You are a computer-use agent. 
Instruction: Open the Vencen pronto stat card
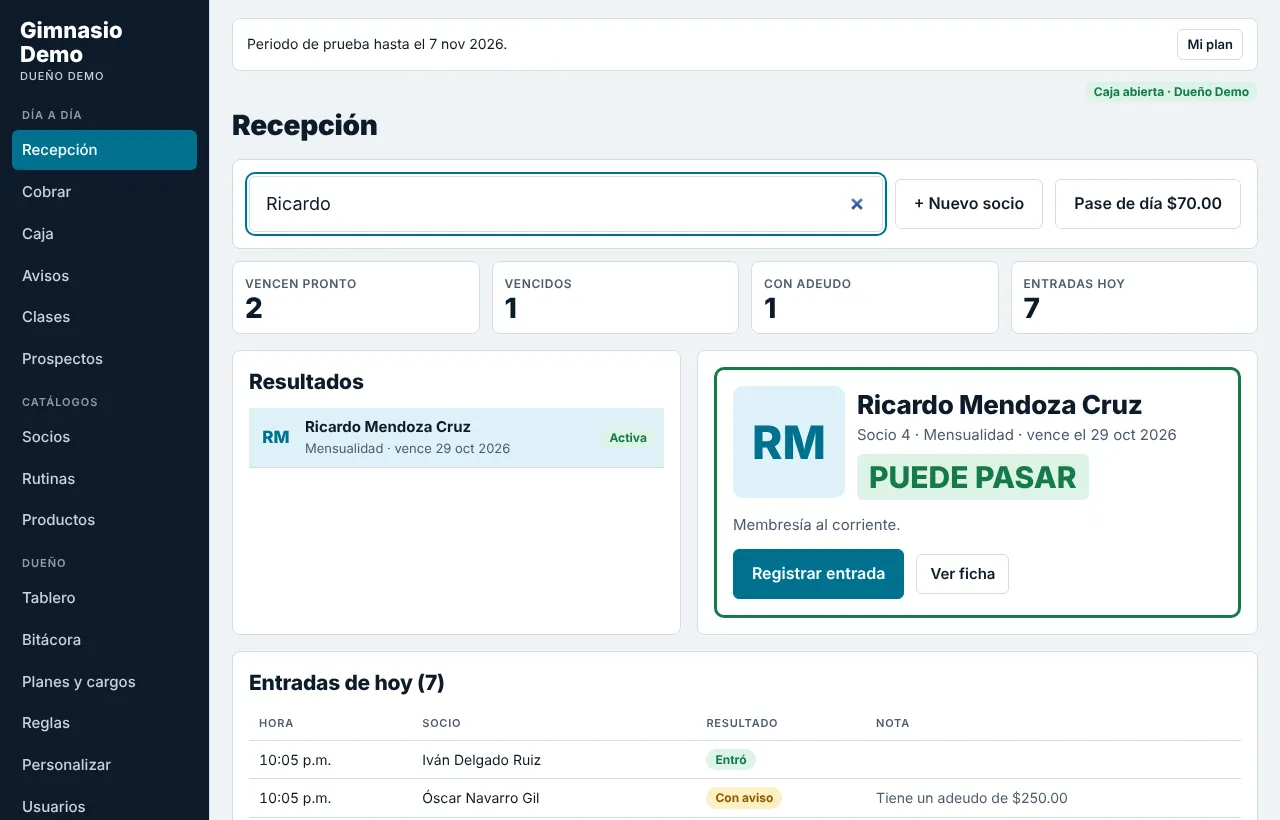click(x=356, y=298)
